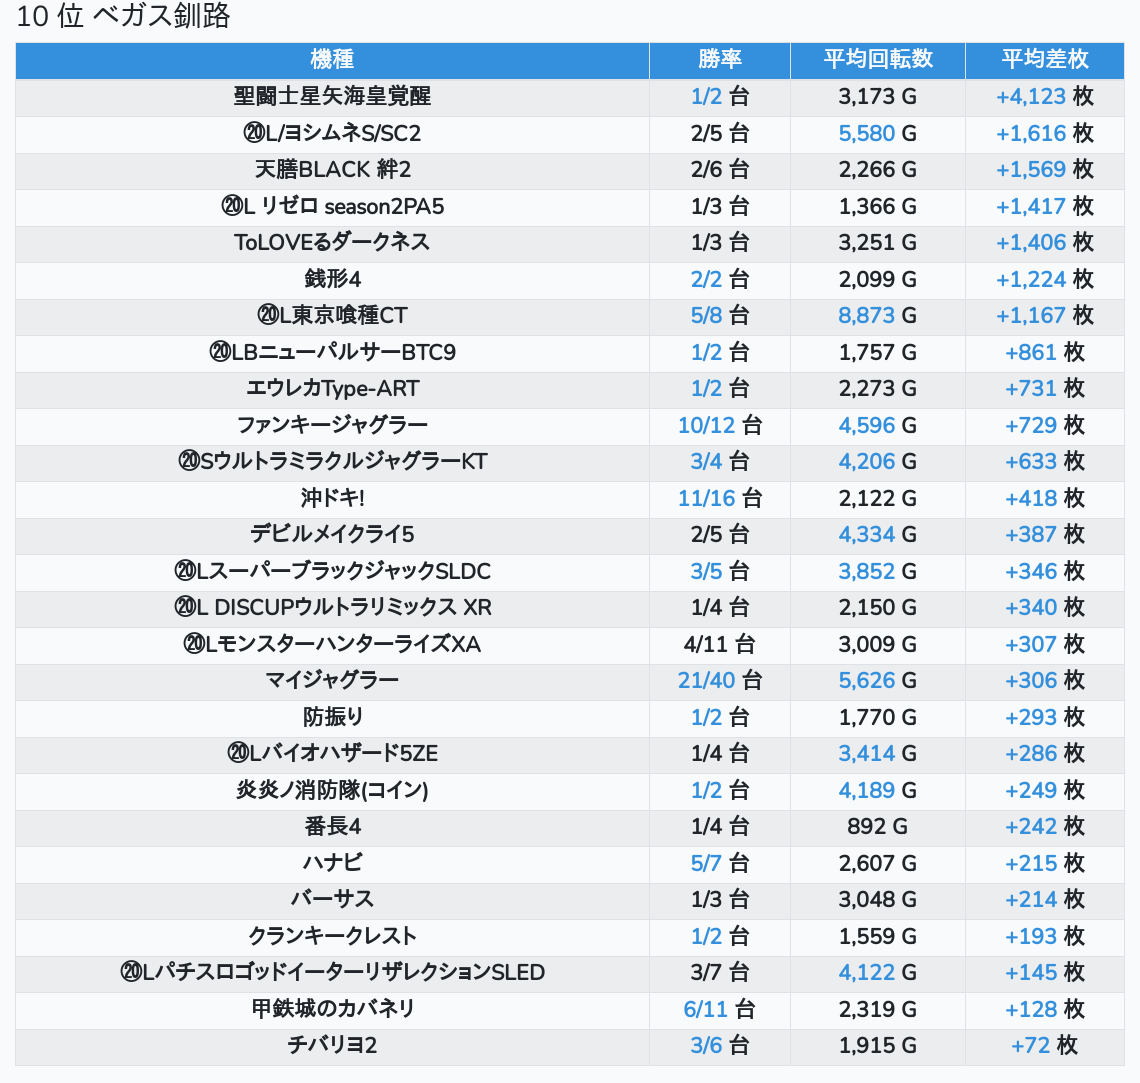1140x1083 pixels.
Task: Click the 5,580 G spin count
Action: (878, 133)
